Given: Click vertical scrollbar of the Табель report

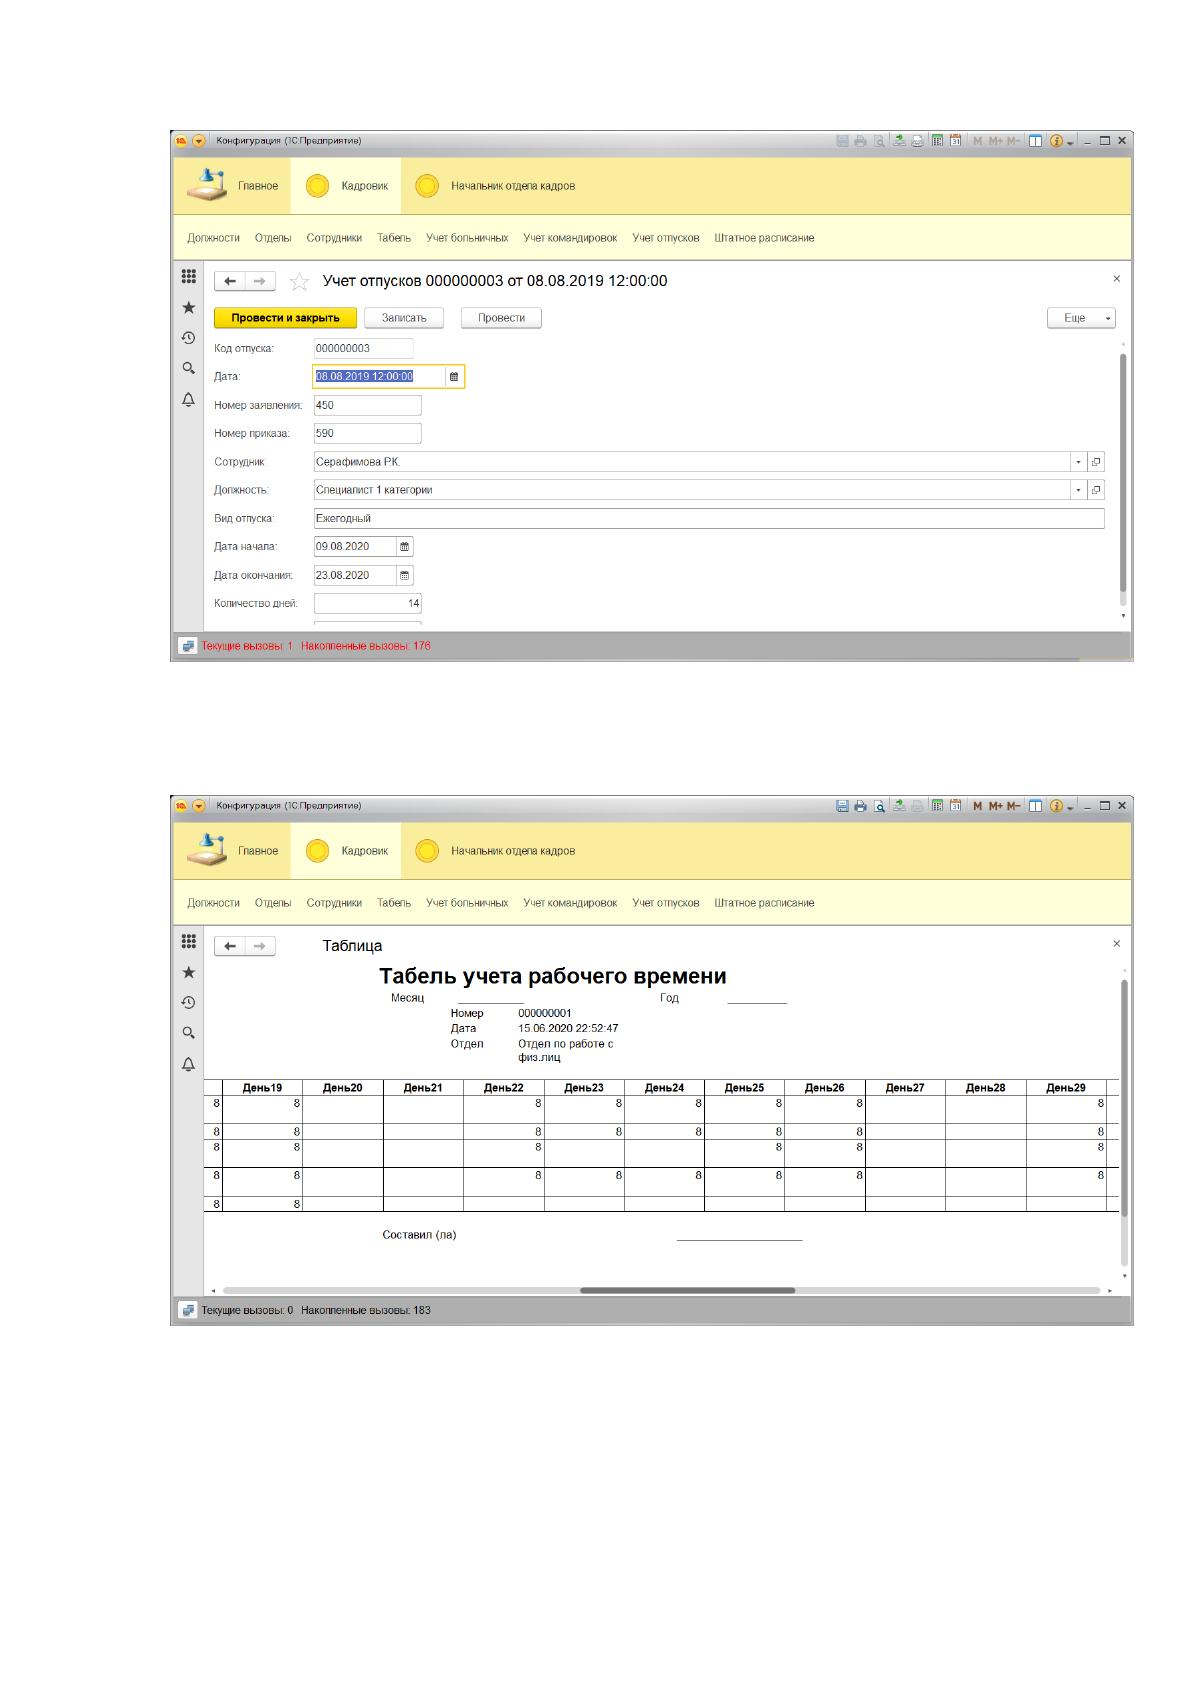Looking at the screenshot, I should coord(1123,1098).
